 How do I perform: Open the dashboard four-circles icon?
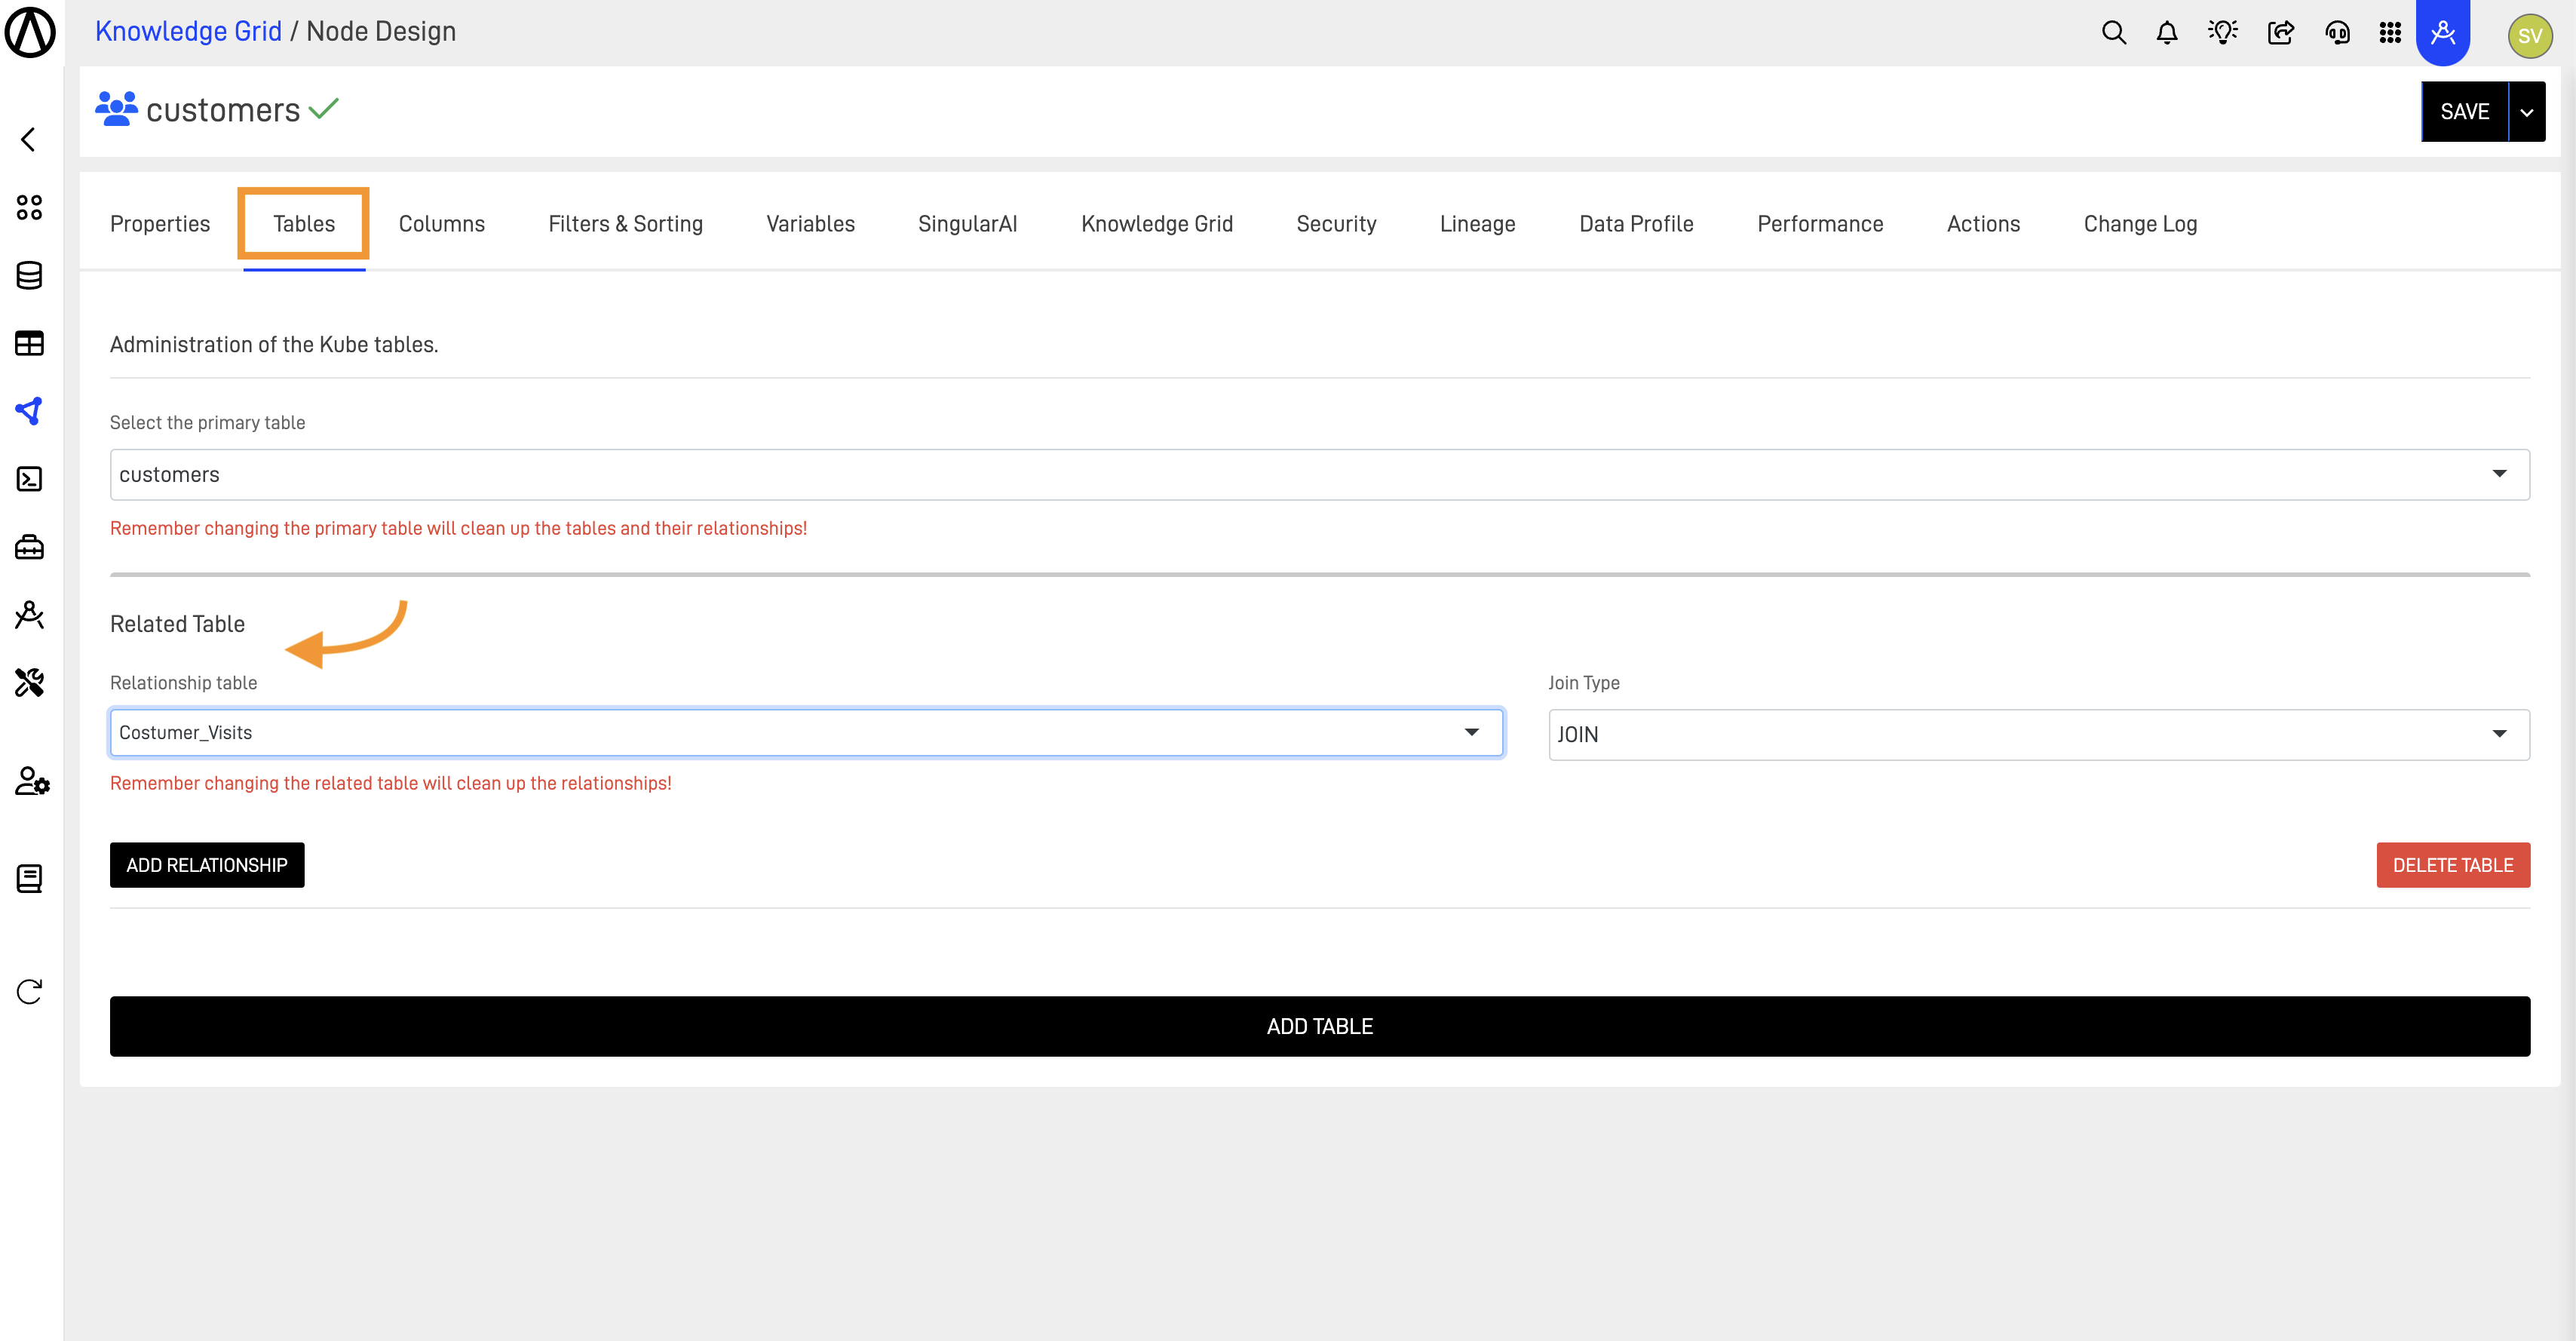pyautogui.click(x=29, y=207)
